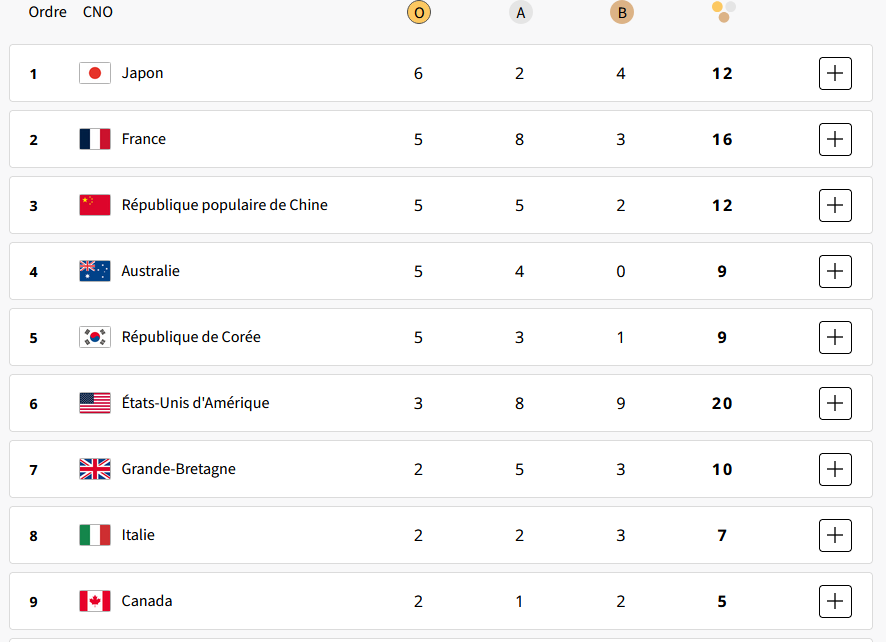This screenshot has width=886, height=642.
Task: Open the plus button for Grande-Bretagne
Action: (x=835, y=469)
